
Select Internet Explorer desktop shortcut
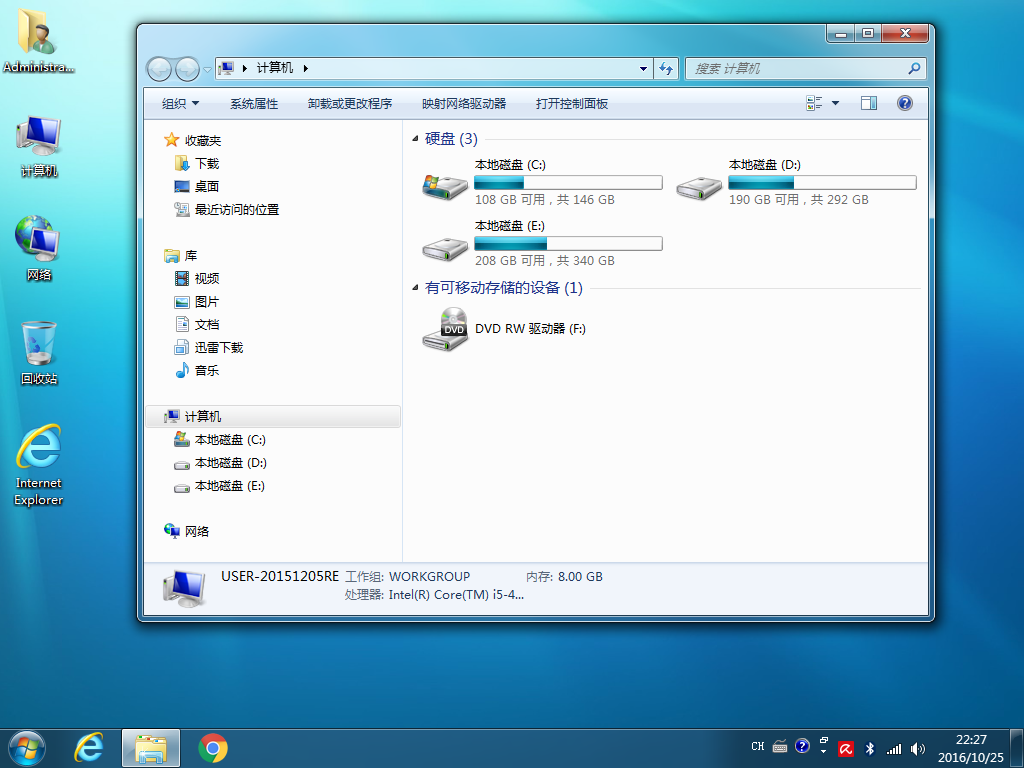click(x=39, y=465)
